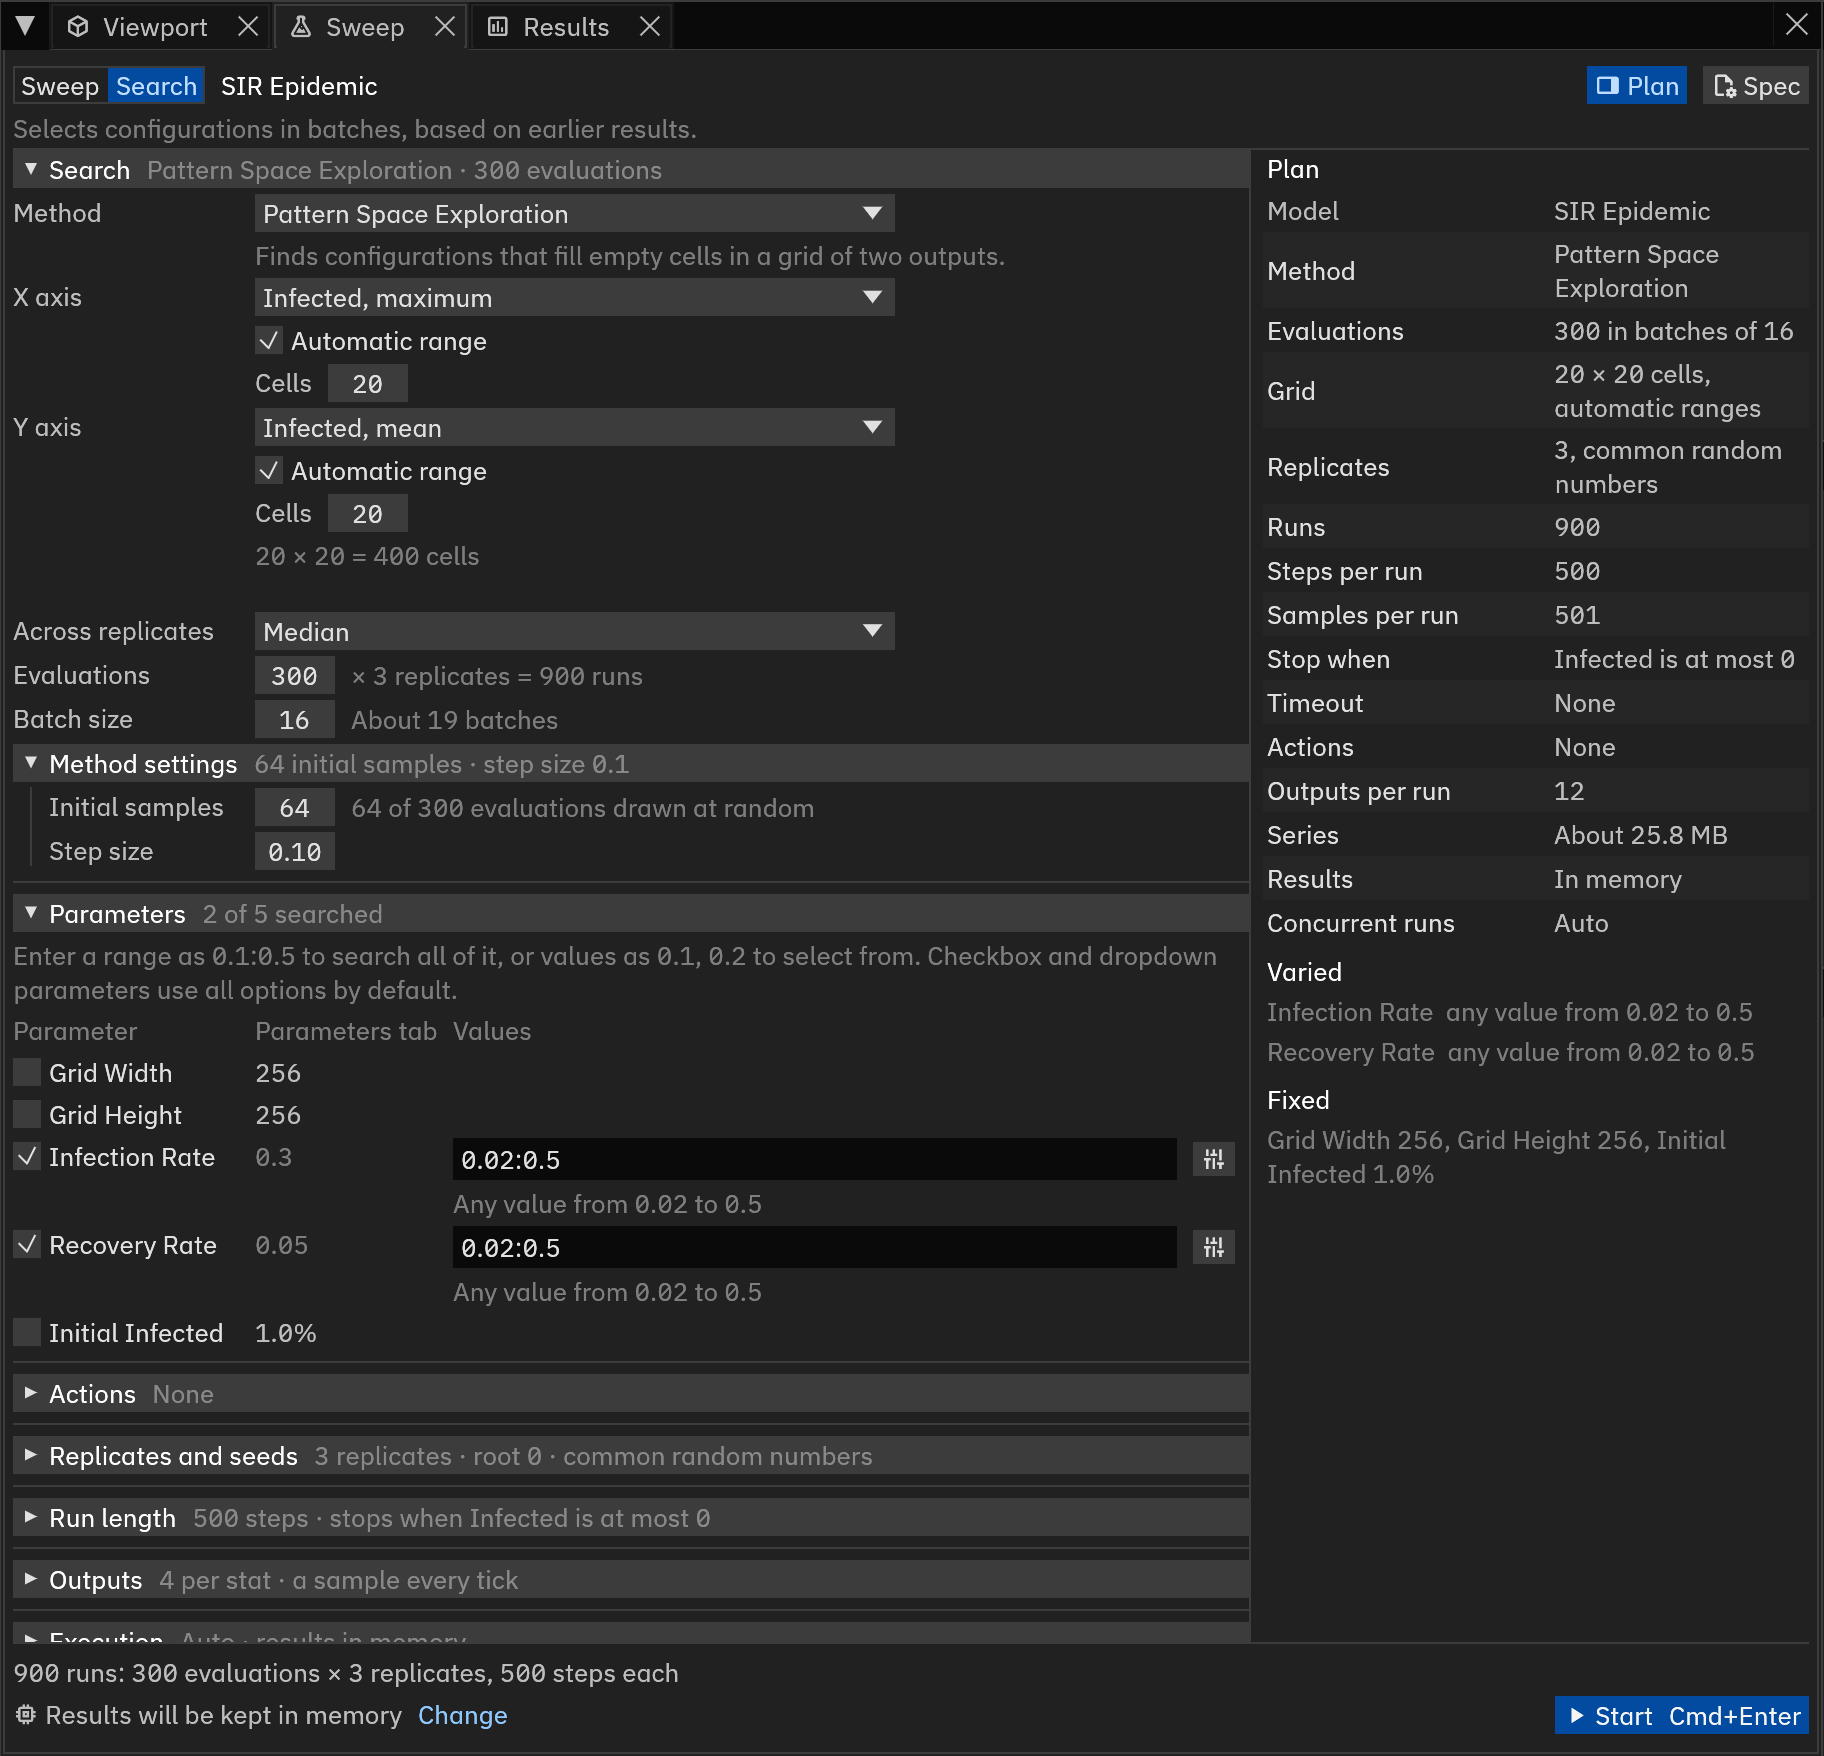Open the panel menu triangle icon
Image resolution: width=1824 pixels, height=1756 pixels.
[25, 26]
